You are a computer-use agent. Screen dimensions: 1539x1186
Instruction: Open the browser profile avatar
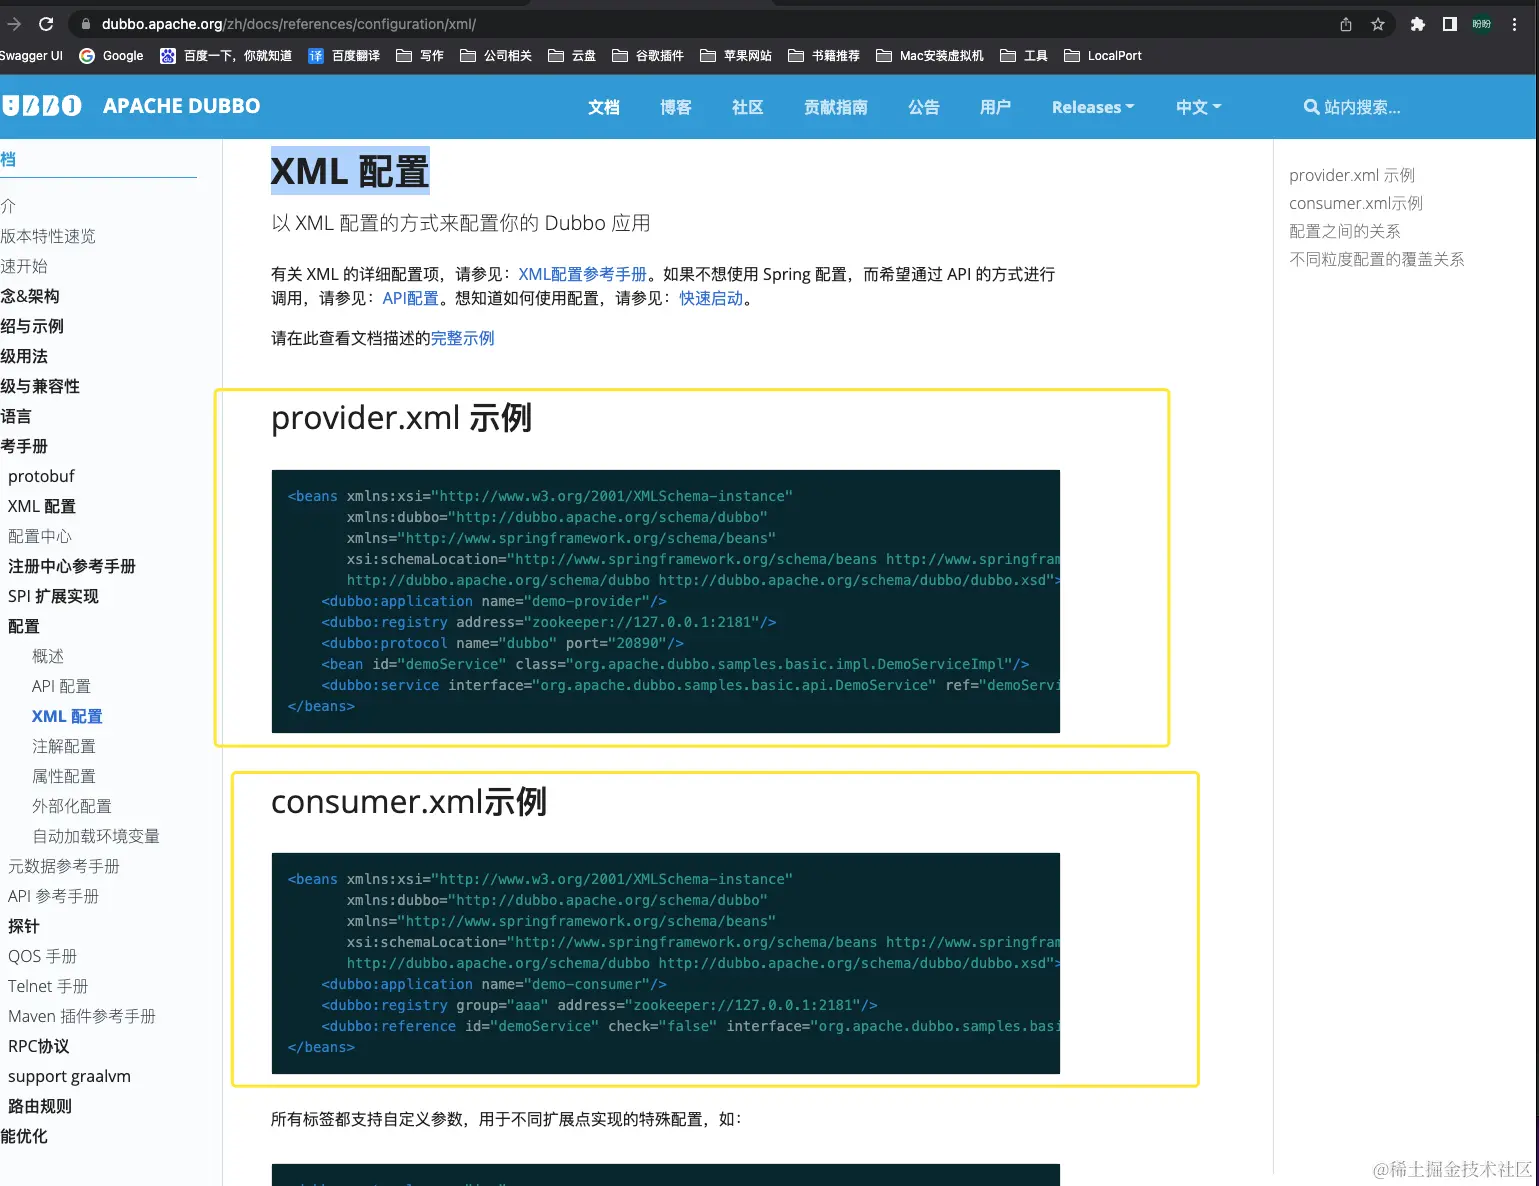pyautogui.click(x=1482, y=24)
